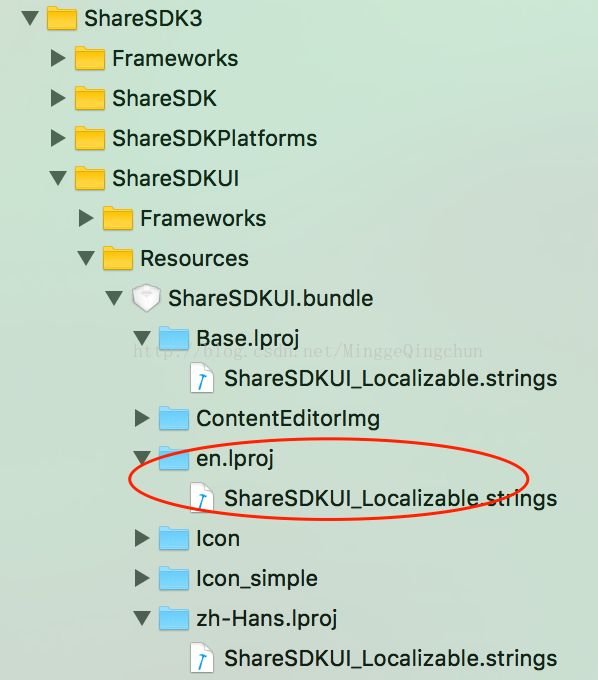
Task: Expand ShareSDKPlatforms folder disclosure triangle
Action: coord(58,138)
